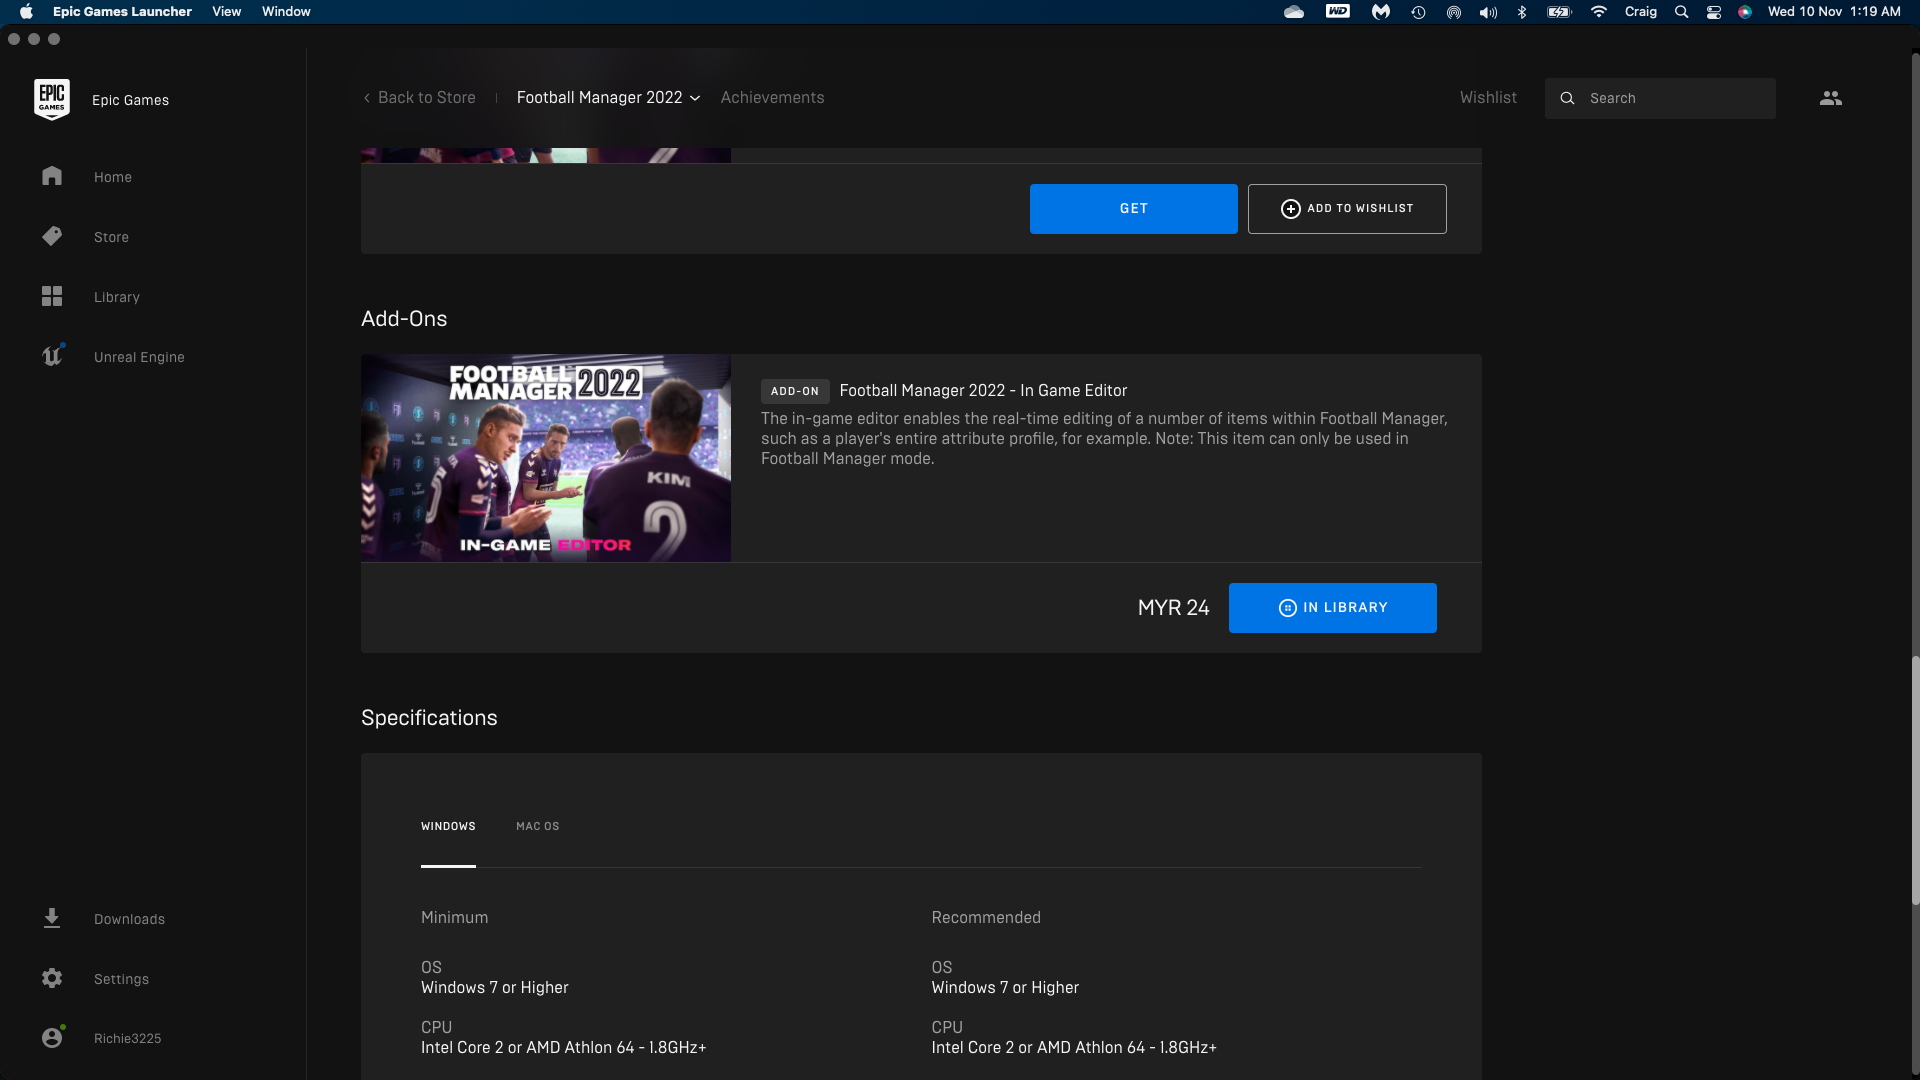
Task: Click the search magnifier icon in store search
Action: pyautogui.click(x=1567, y=98)
